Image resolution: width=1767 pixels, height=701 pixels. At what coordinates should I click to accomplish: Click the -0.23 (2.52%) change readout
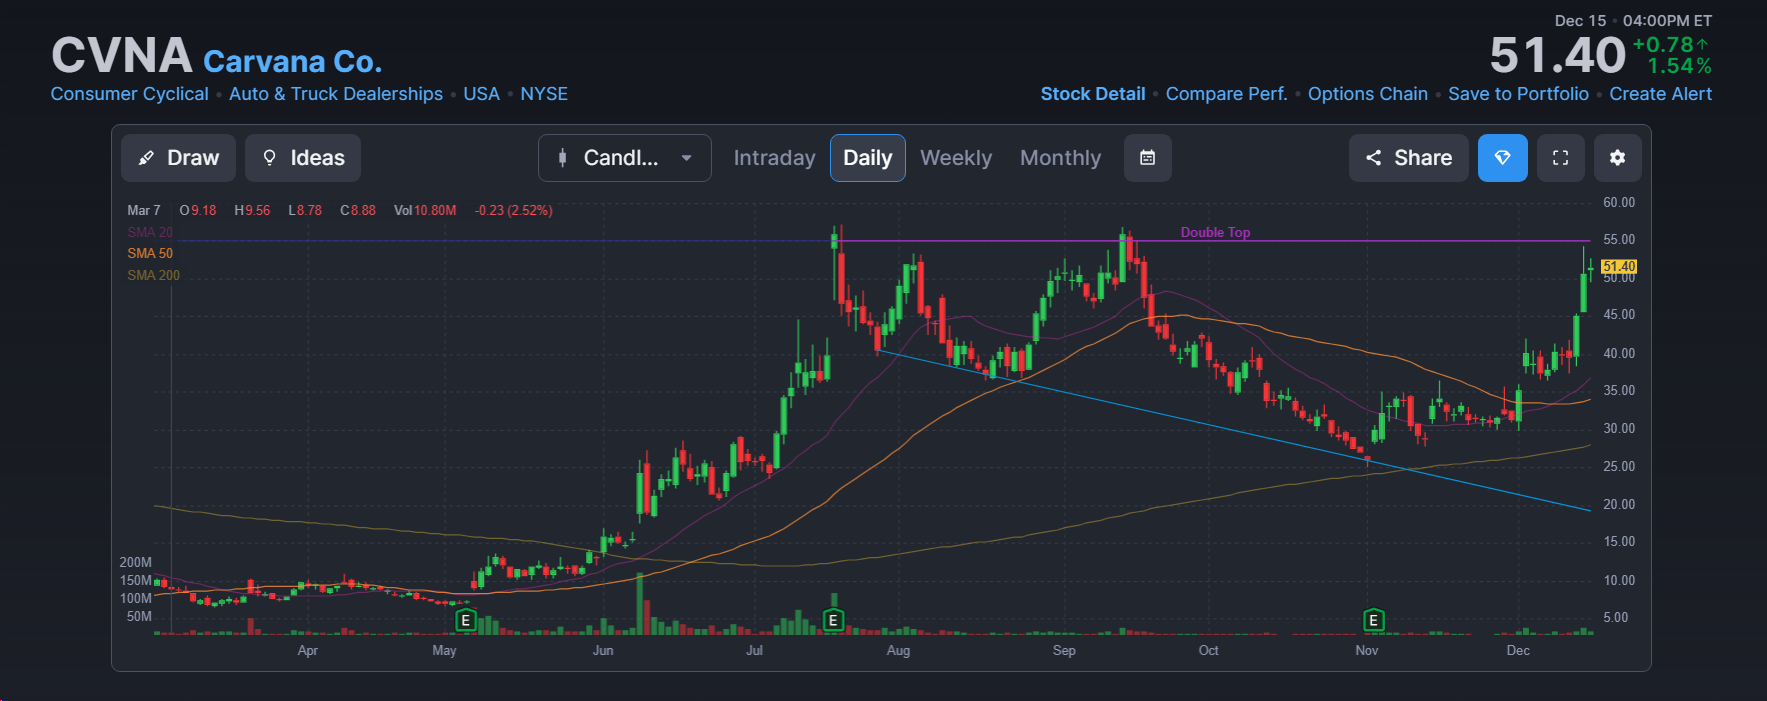click(x=513, y=210)
